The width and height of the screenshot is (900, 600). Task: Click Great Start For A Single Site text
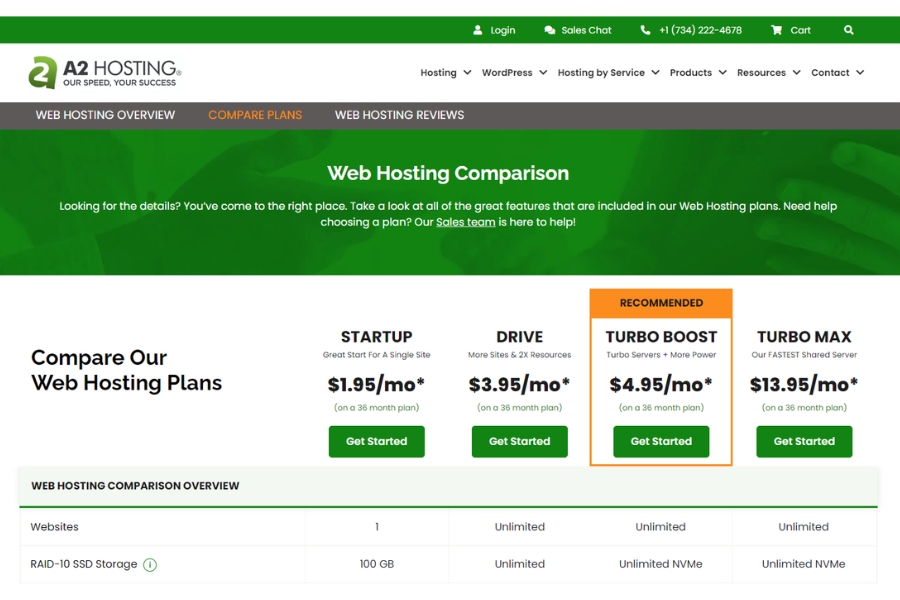click(377, 355)
